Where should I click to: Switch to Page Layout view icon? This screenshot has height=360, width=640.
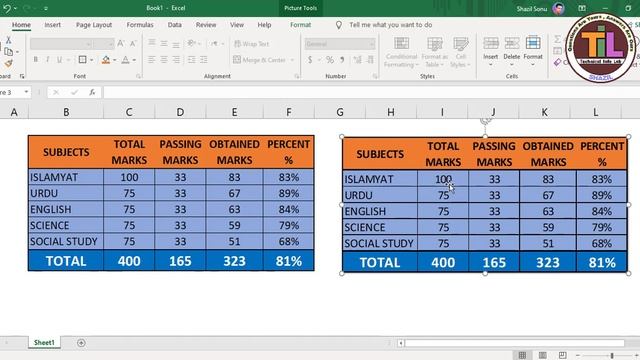point(542,355)
